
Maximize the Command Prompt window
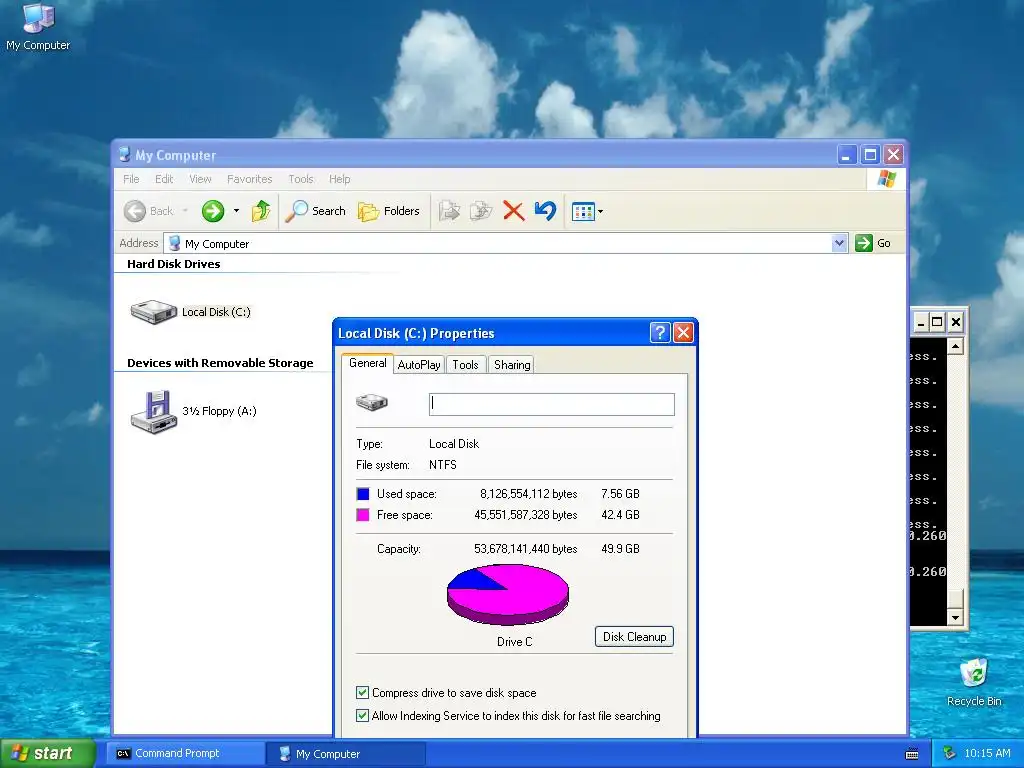tap(937, 322)
